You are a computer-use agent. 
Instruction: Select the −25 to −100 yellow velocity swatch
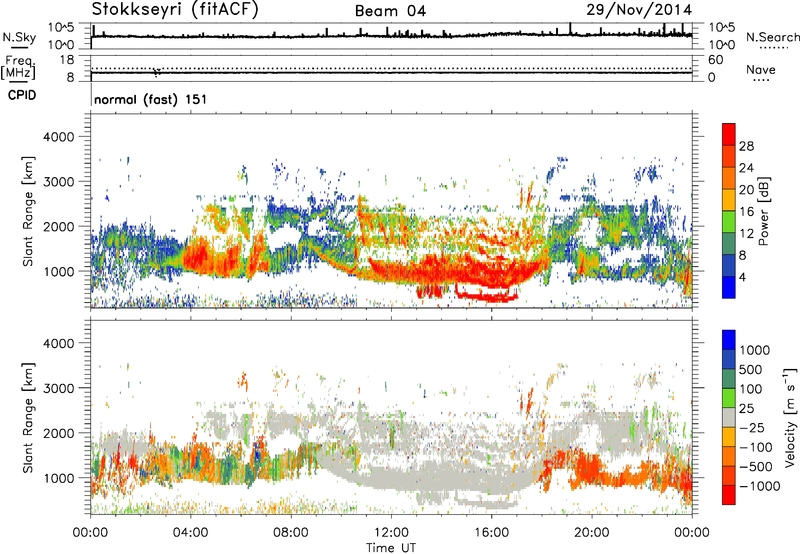[x=729, y=437]
